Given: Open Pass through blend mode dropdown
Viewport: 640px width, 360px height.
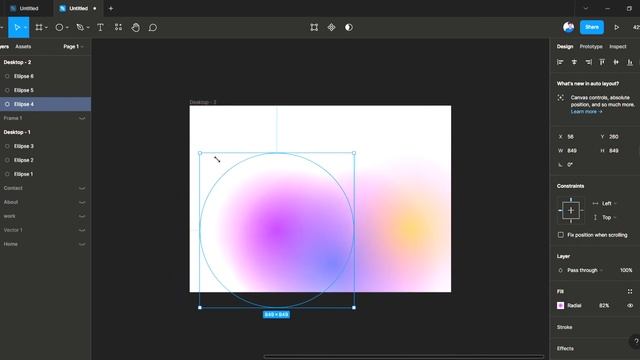Looking at the screenshot, I should [585, 270].
